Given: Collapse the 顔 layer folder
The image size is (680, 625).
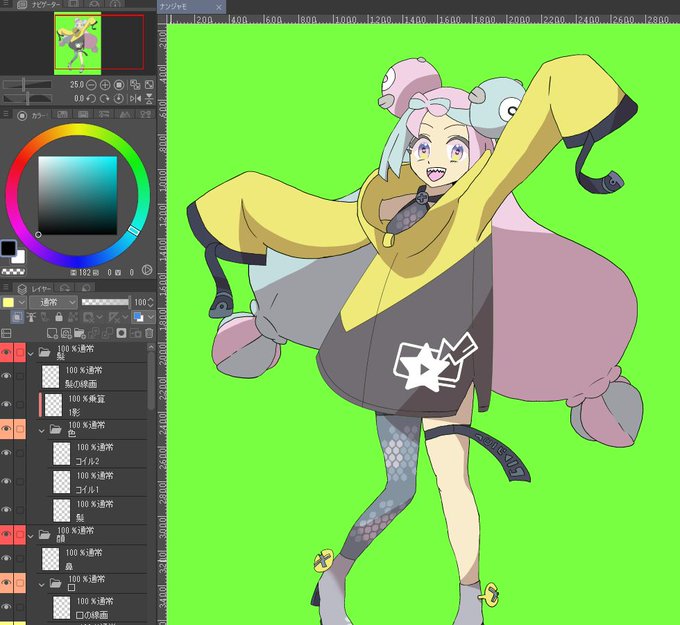Looking at the screenshot, I should [x=31, y=536].
